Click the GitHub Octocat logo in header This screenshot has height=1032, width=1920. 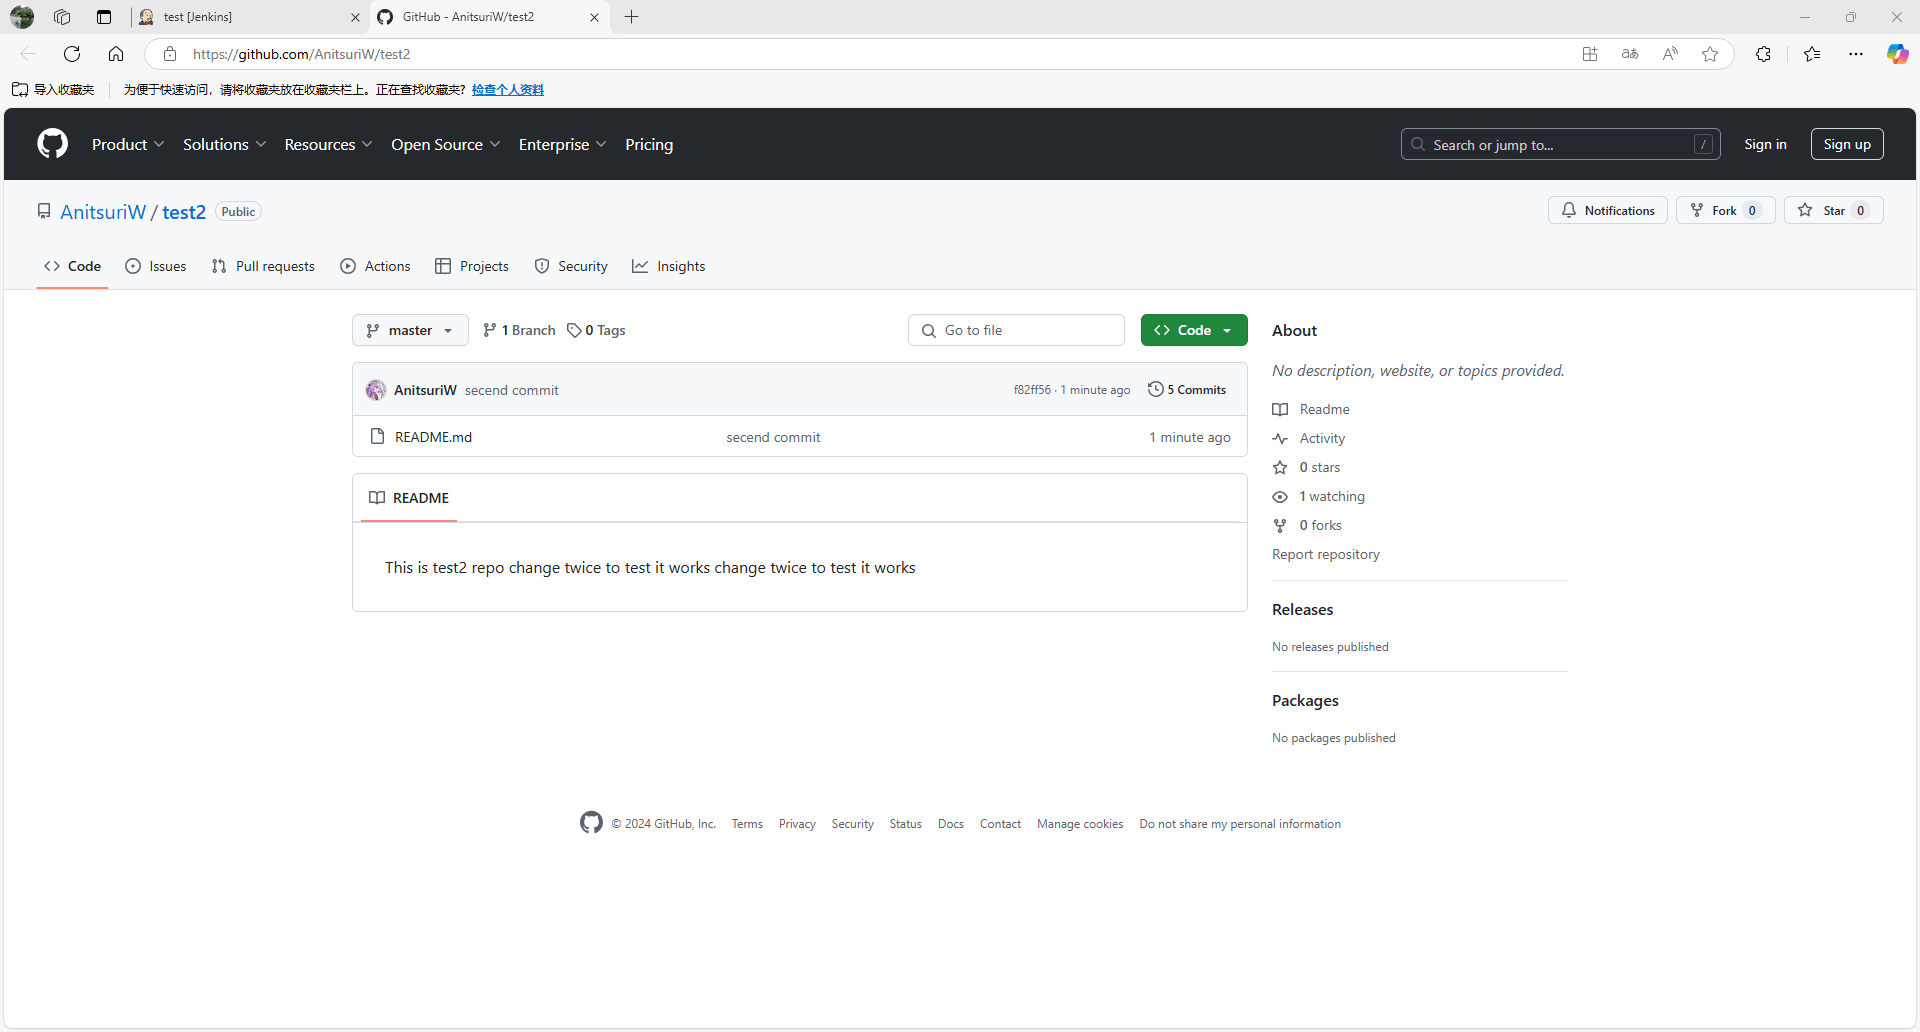52,144
